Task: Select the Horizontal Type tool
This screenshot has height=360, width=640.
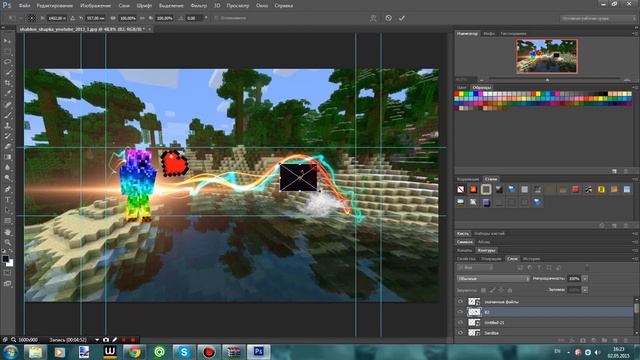Action: point(7,200)
